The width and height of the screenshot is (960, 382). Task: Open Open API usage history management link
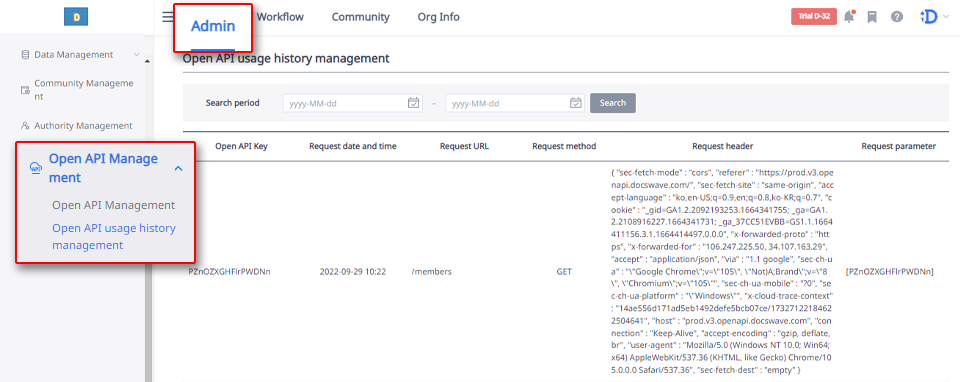114,236
